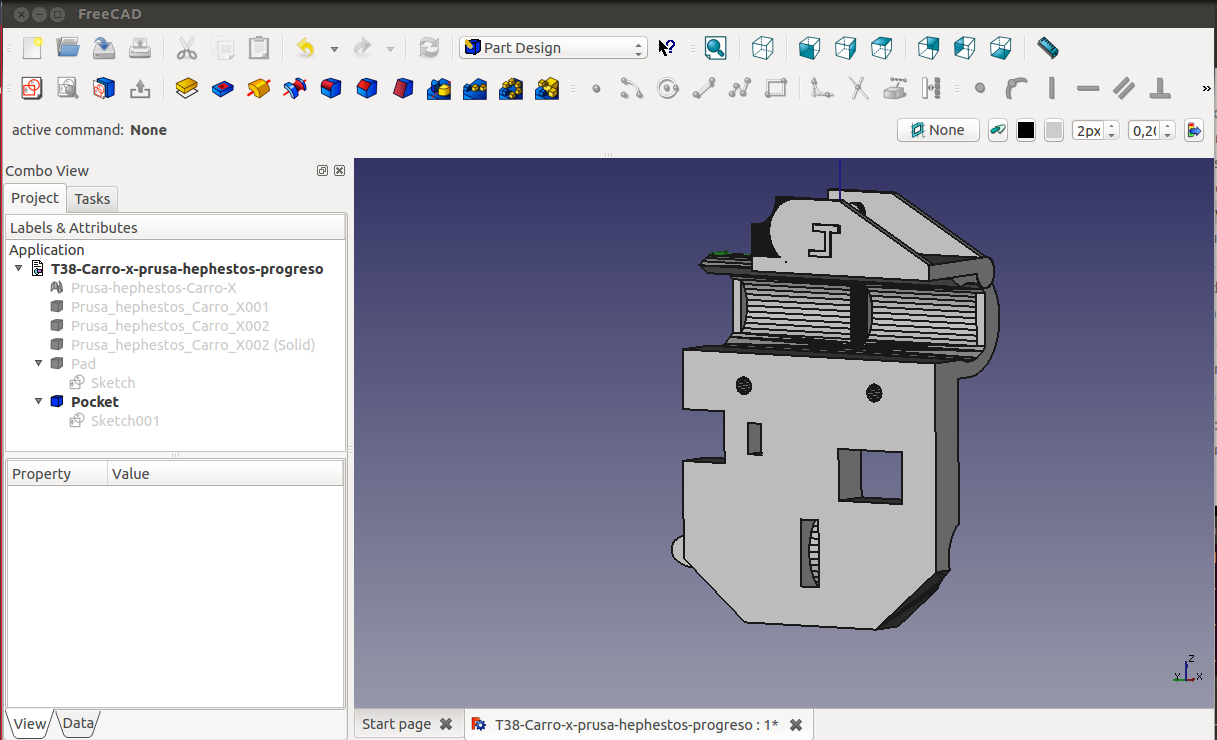Viewport: 1217px width, 740px height.
Task: Switch to the axonometric view
Action: point(763,48)
